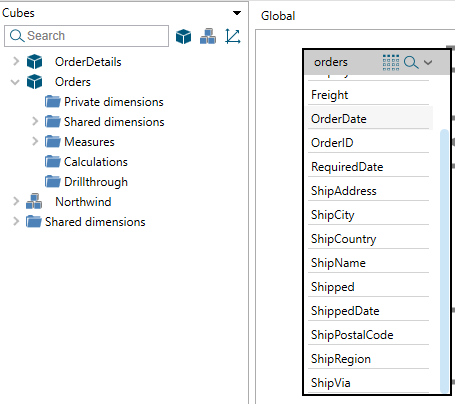Select the Calculations tree item

click(96, 162)
